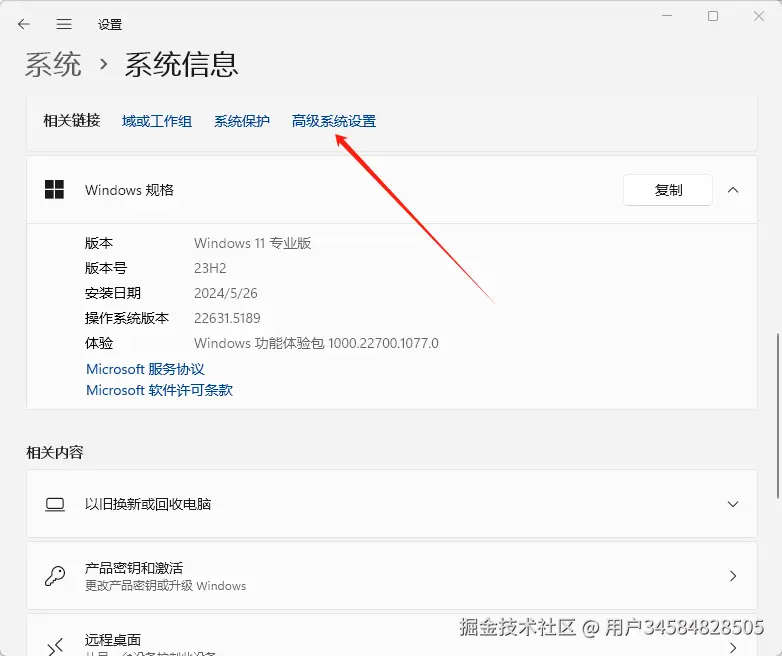Collapse the Windows 规格 section
This screenshot has height=656, width=782.
point(733,190)
